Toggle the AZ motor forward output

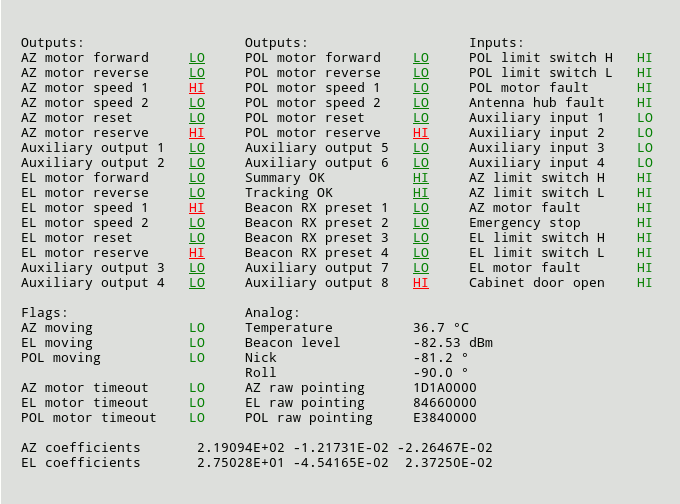196,58
